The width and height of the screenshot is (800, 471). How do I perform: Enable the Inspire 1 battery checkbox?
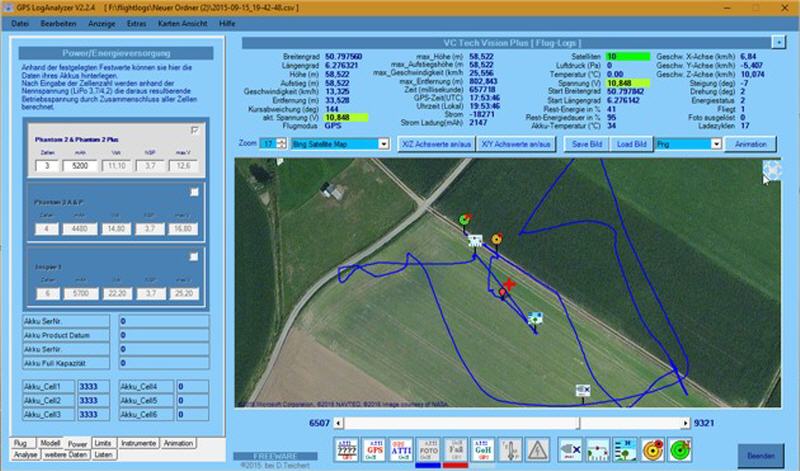194,257
